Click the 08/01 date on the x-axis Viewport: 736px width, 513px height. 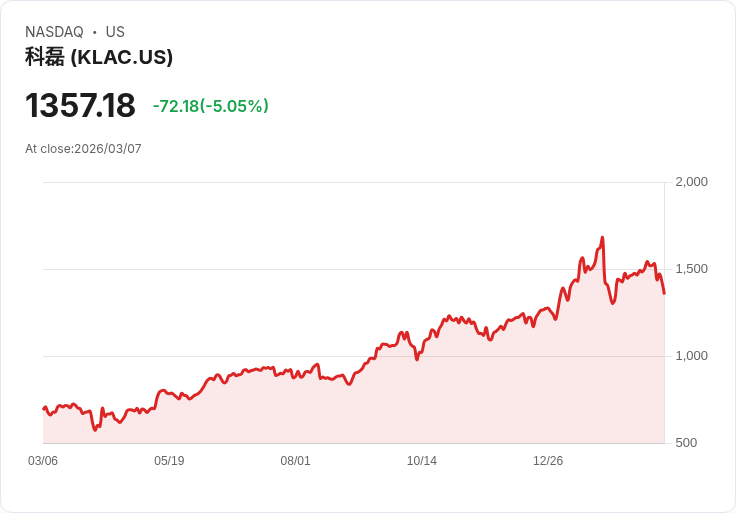pos(295,461)
